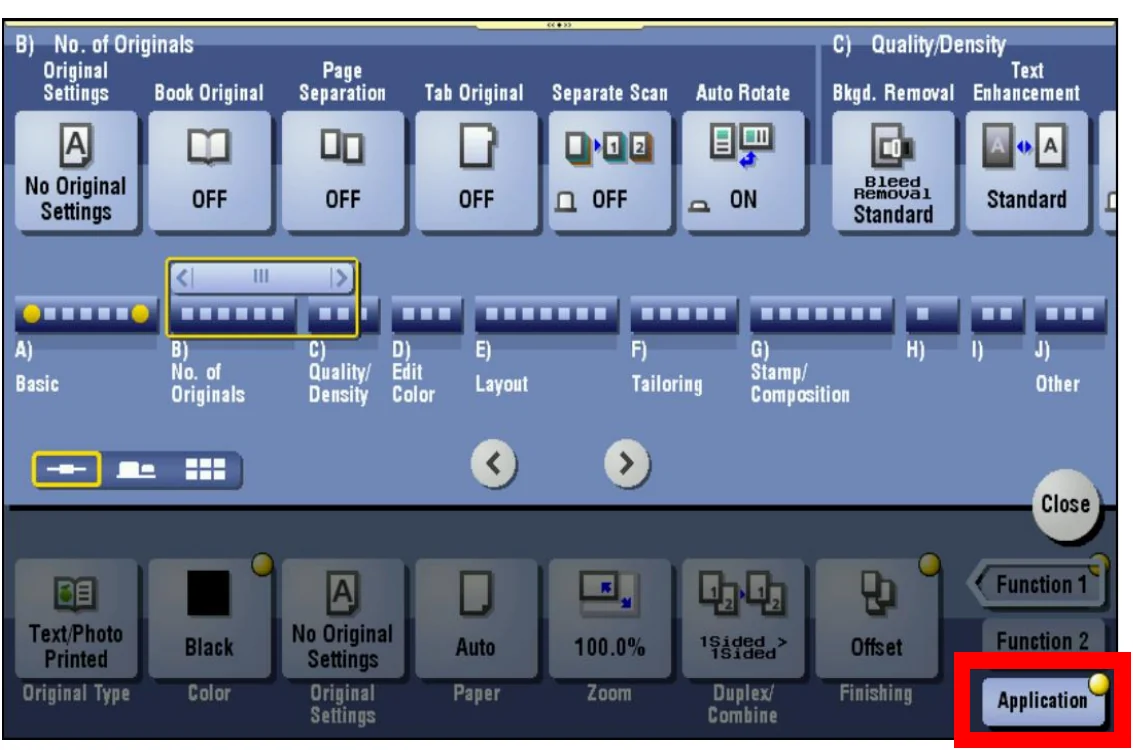Image resolution: width=1133 pixels, height=750 pixels.
Task: Switch to tray list view icon
Action: click(136, 470)
